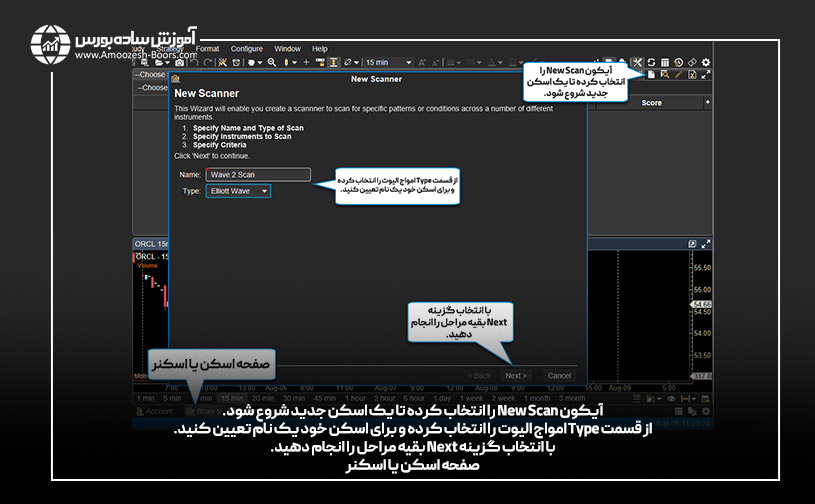
Task: Switch to the Account tab
Action: (154, 412)
